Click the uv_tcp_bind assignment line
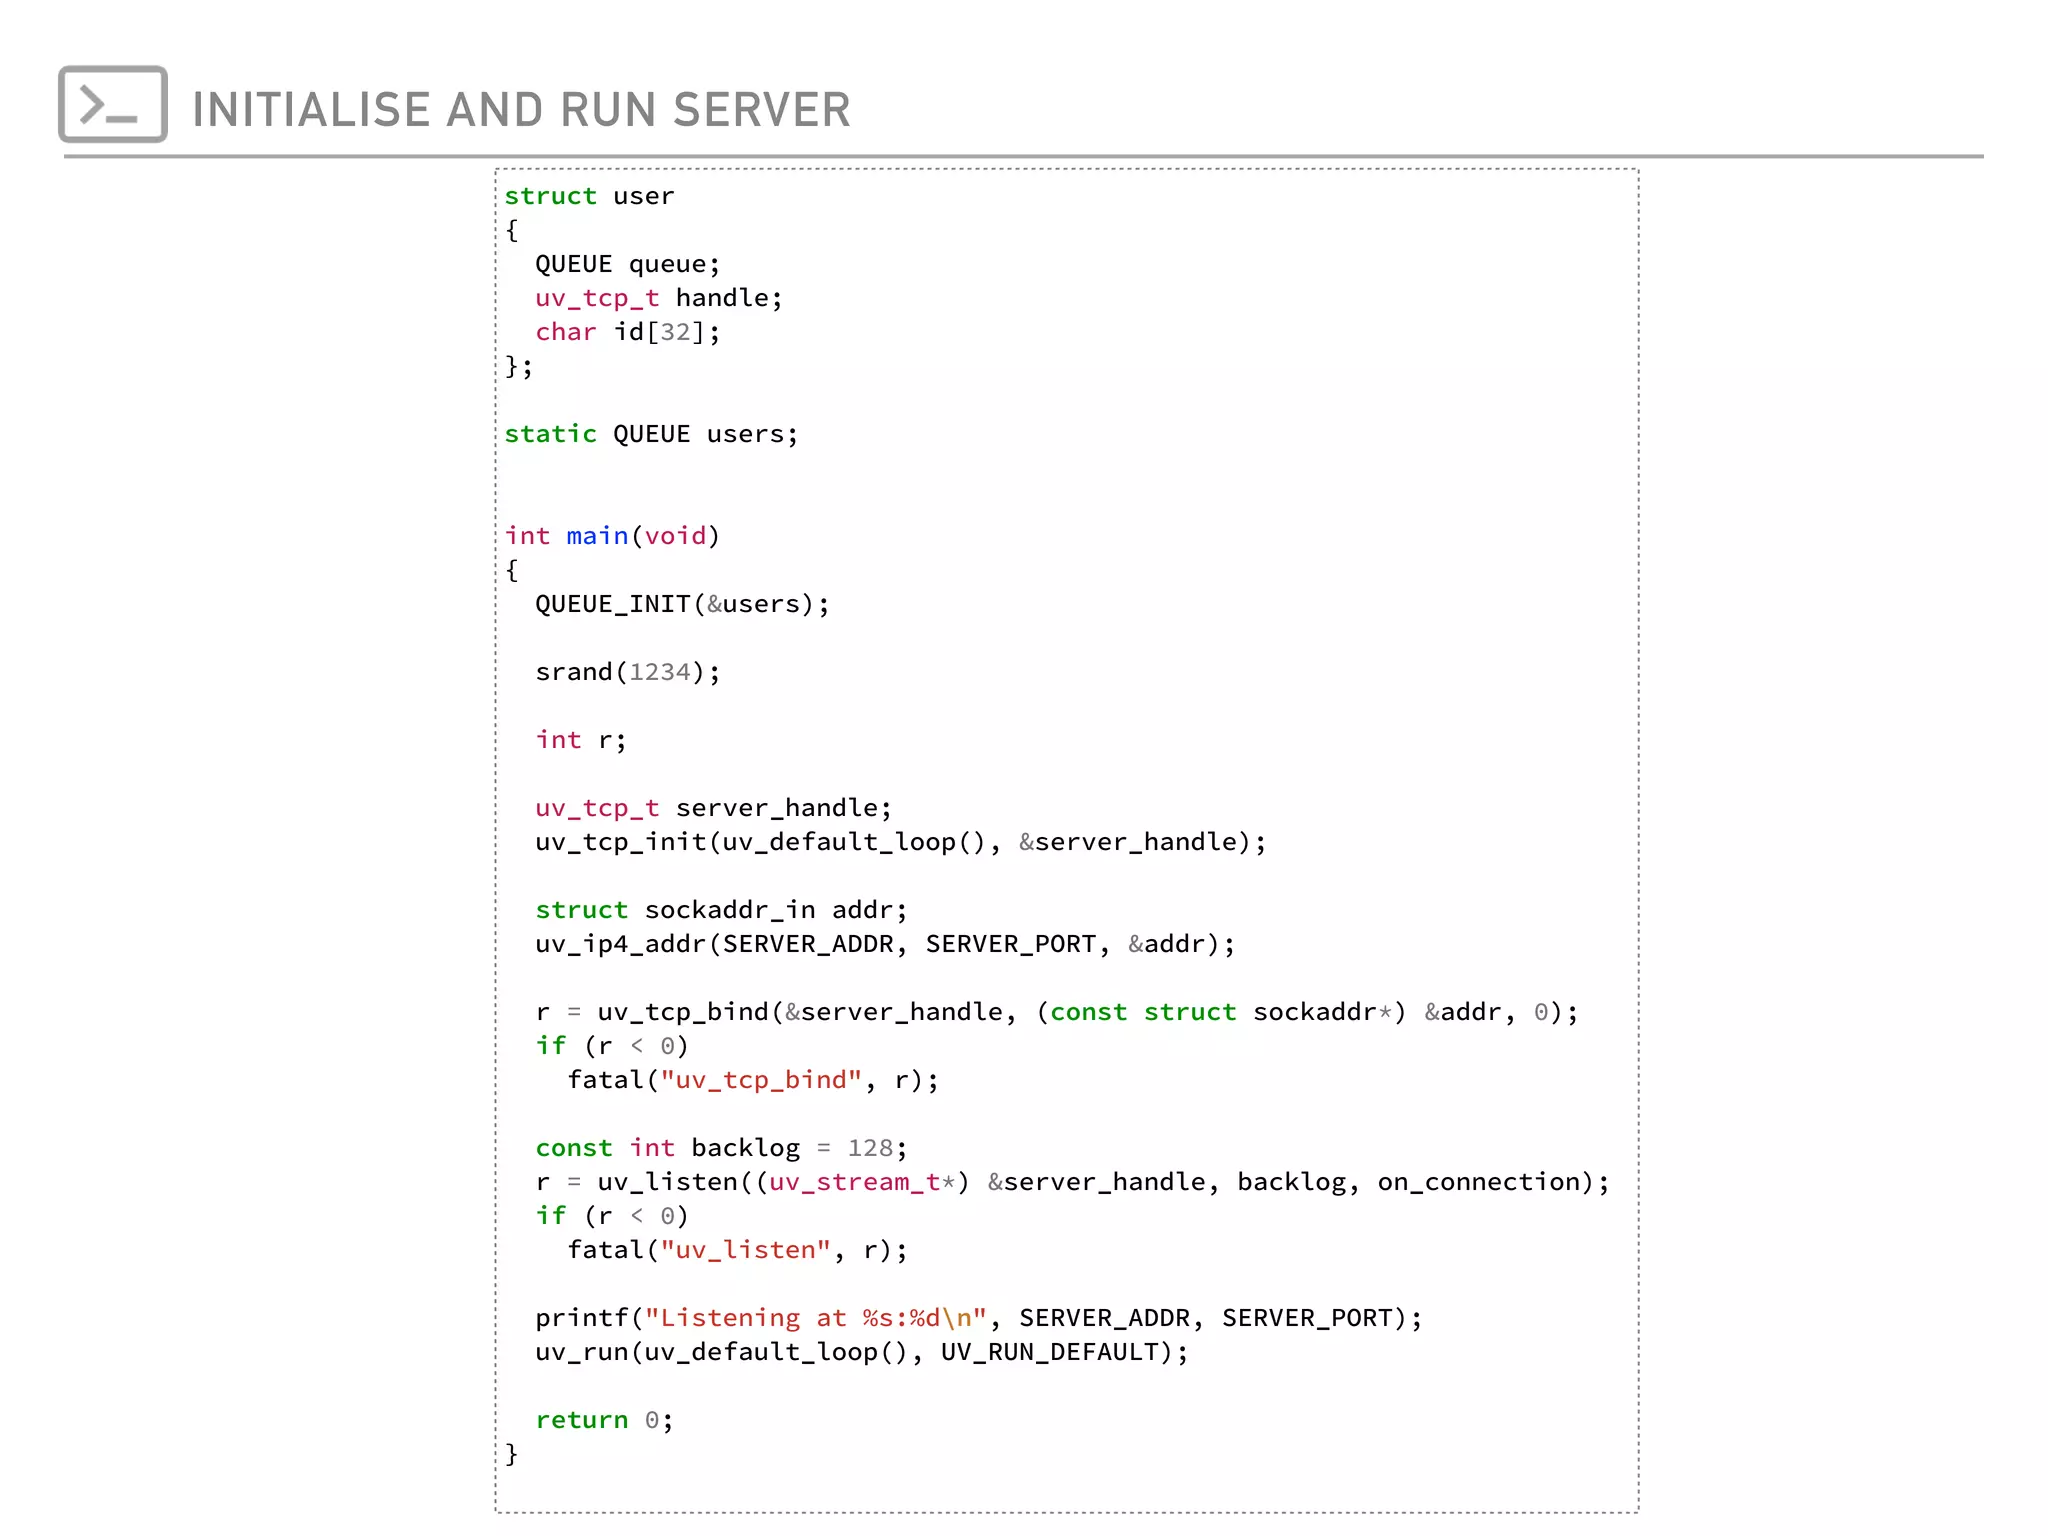This screenshot has height=1536, width=2048. tap(1056, 1012)
